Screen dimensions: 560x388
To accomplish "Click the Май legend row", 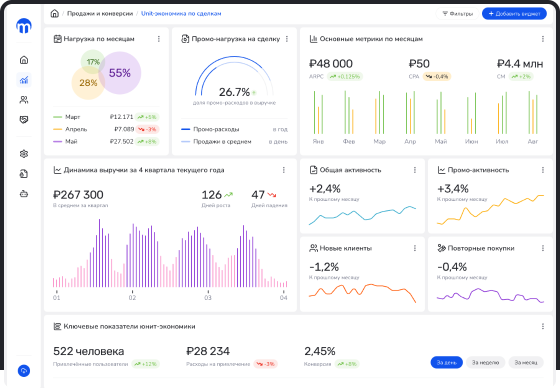I will point(106,141).
